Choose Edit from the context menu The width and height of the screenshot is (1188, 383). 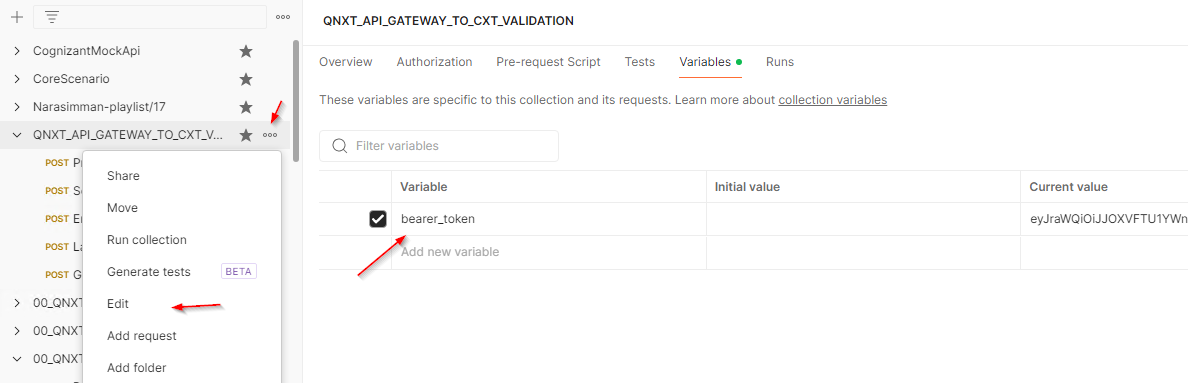tap(118, 304)
